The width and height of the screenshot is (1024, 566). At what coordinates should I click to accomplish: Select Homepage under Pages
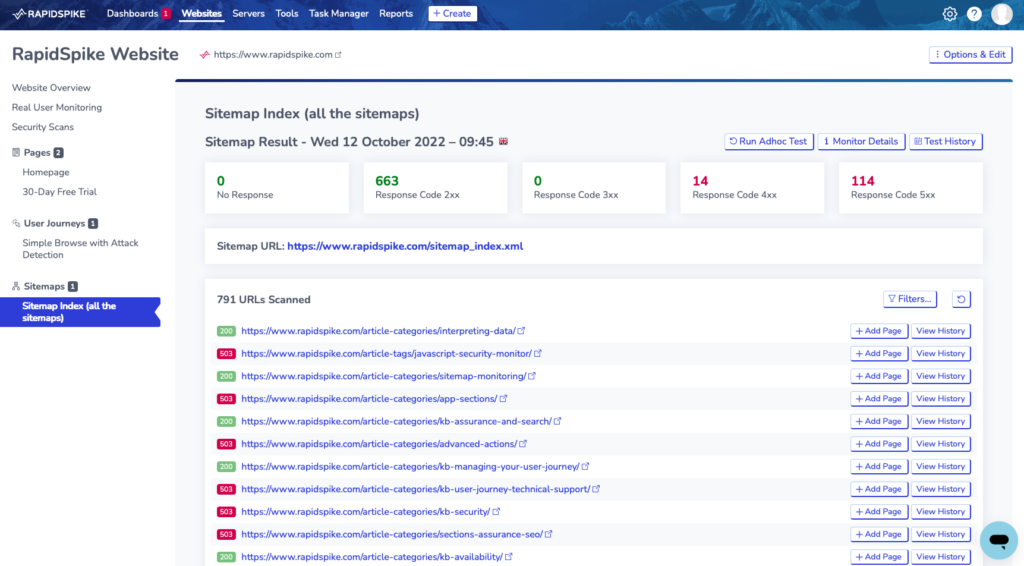(x=46, y=172)
